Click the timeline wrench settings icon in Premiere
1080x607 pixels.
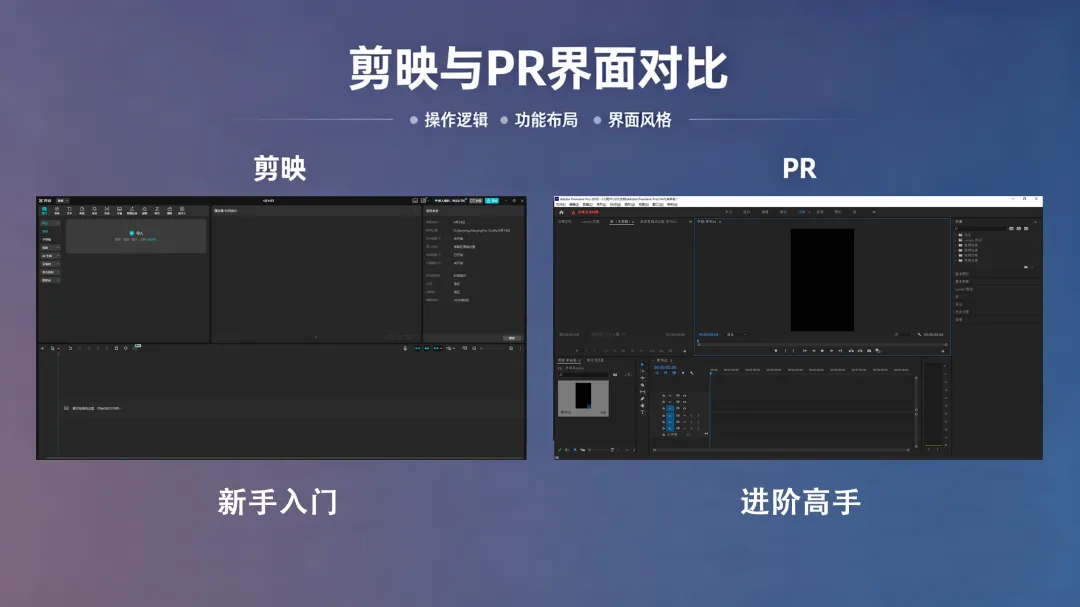(692, 373)
